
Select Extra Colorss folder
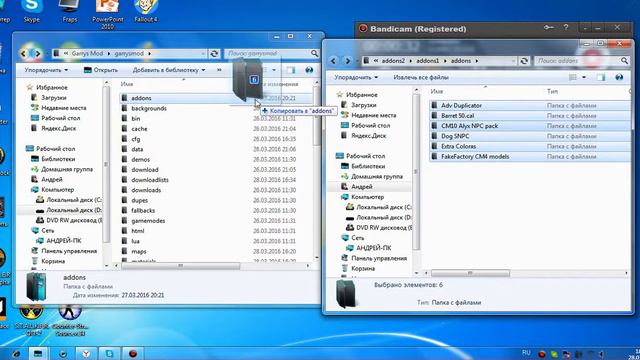click(458, 147)
